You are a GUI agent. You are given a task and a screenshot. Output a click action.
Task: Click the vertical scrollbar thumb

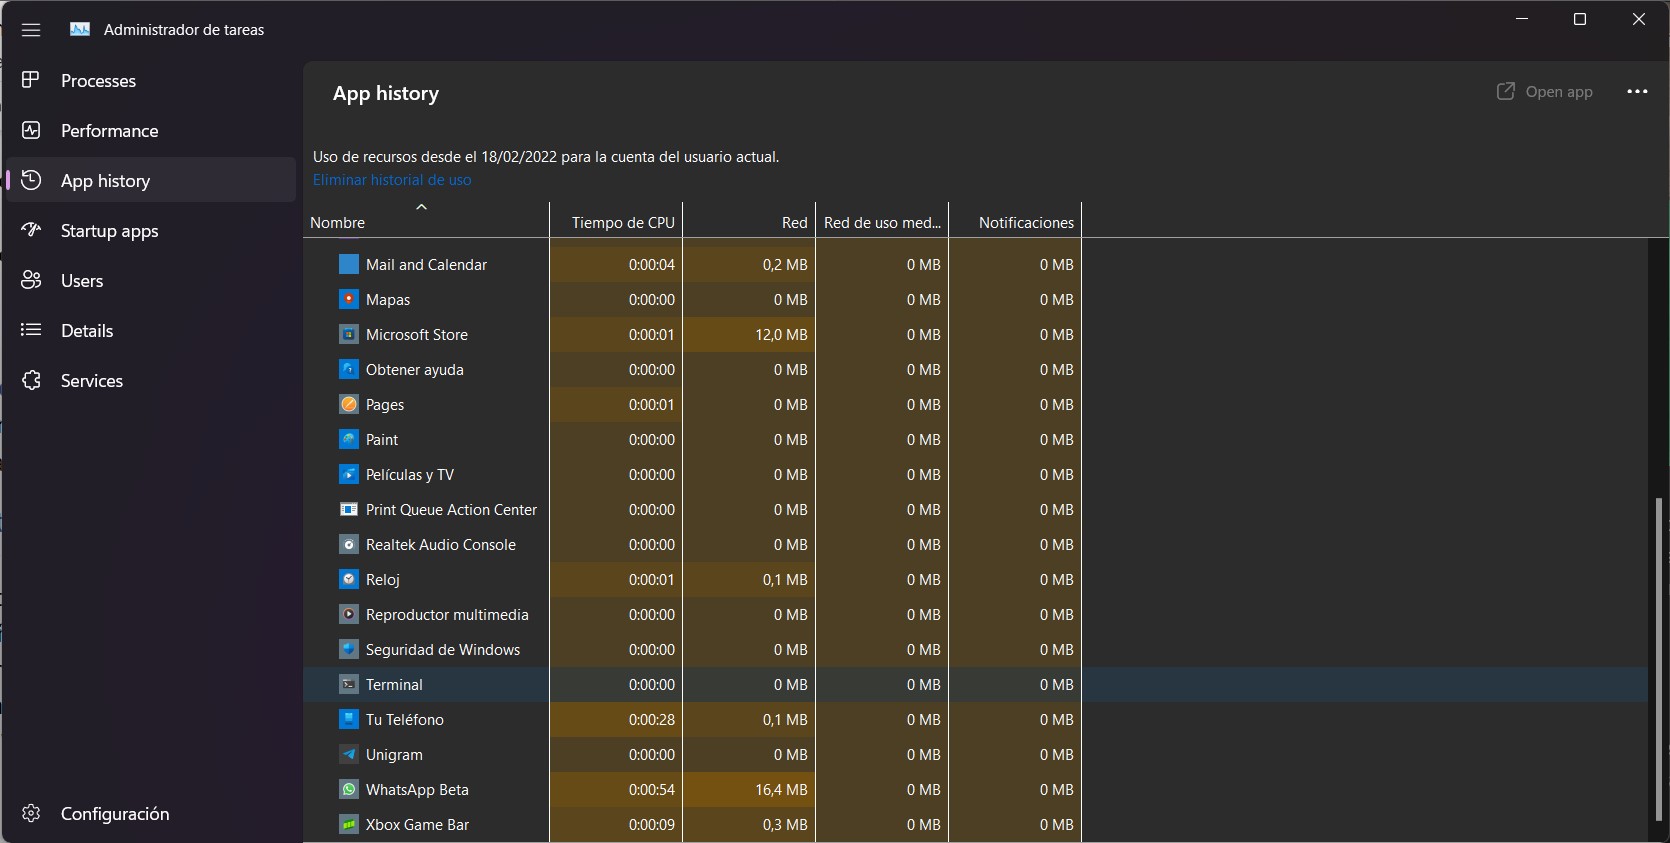pyautogui.click(x=1658, y=662)
